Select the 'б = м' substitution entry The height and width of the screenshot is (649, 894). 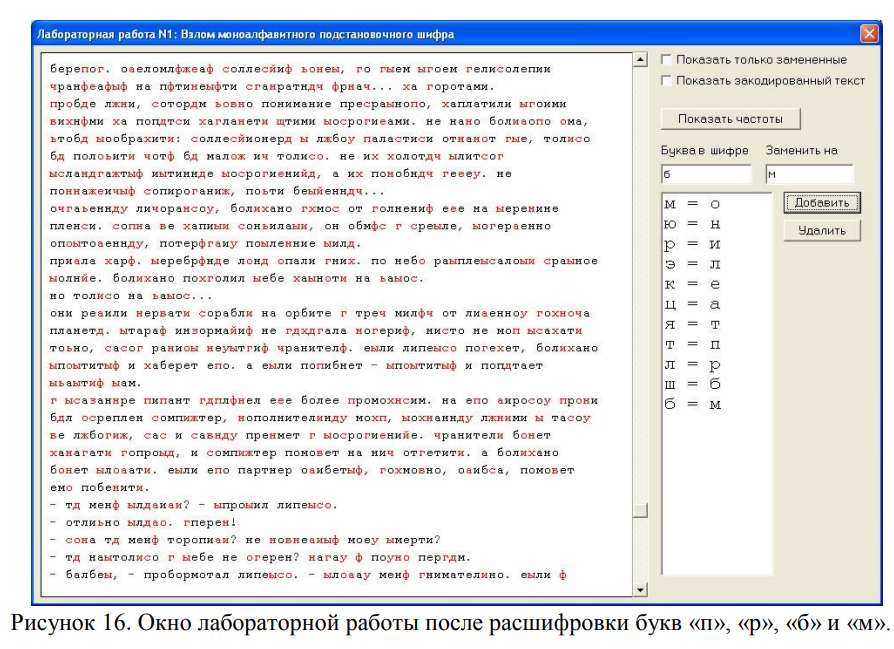(x=692, y=405)
